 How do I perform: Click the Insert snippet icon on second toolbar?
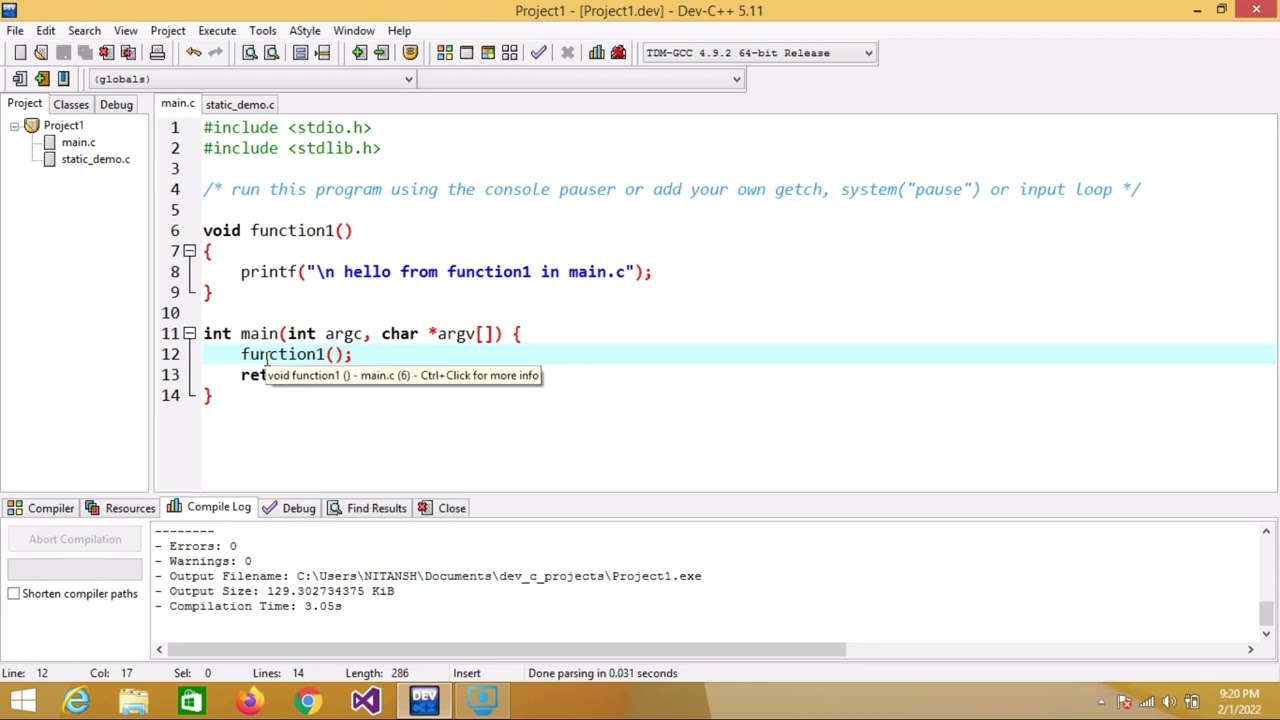point(20,78)
